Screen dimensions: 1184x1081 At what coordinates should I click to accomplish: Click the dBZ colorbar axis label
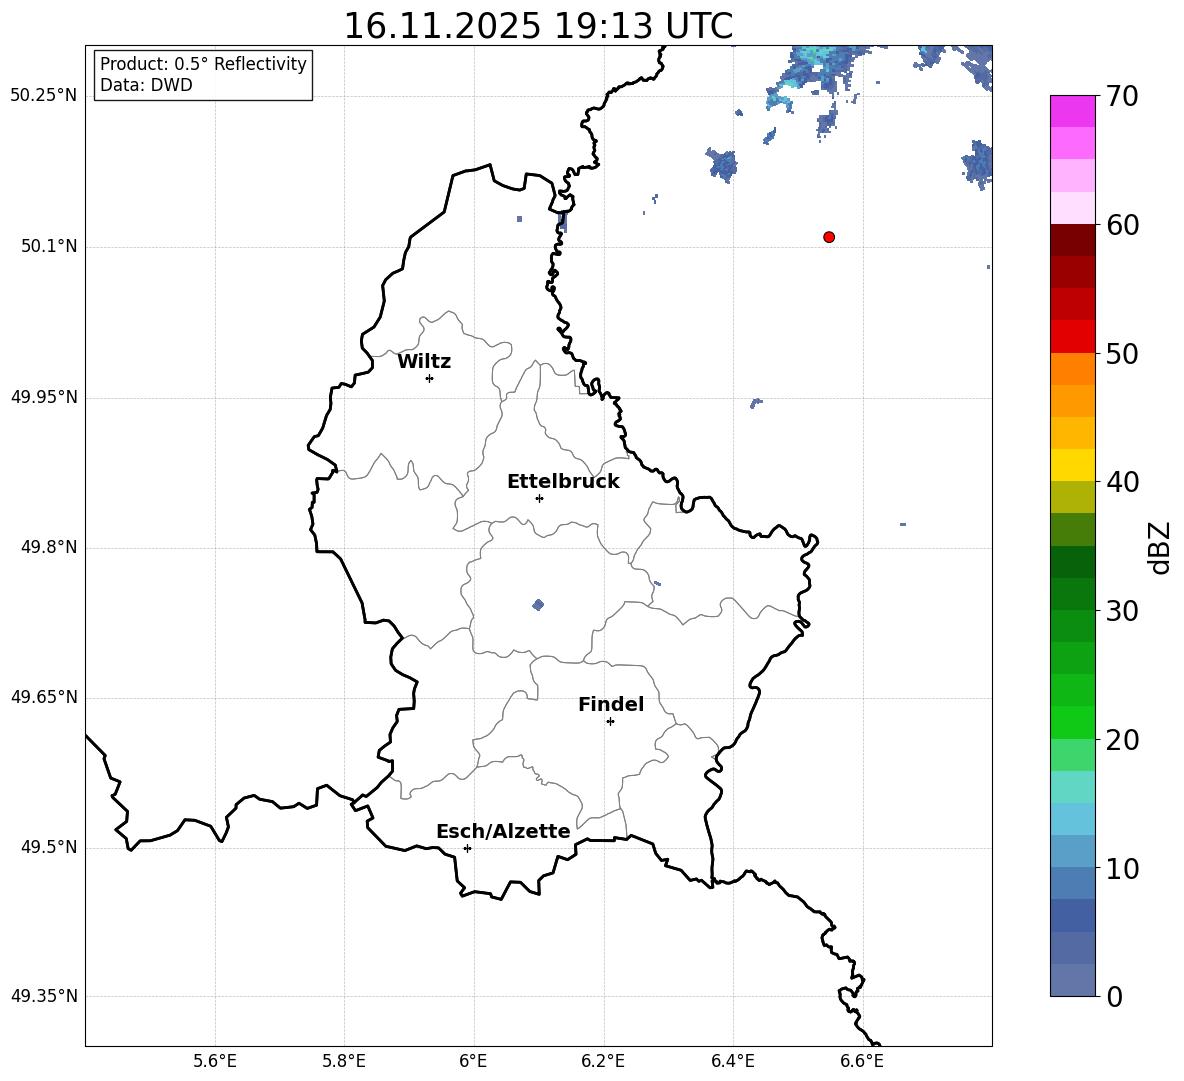click(x=1160, y=547)
